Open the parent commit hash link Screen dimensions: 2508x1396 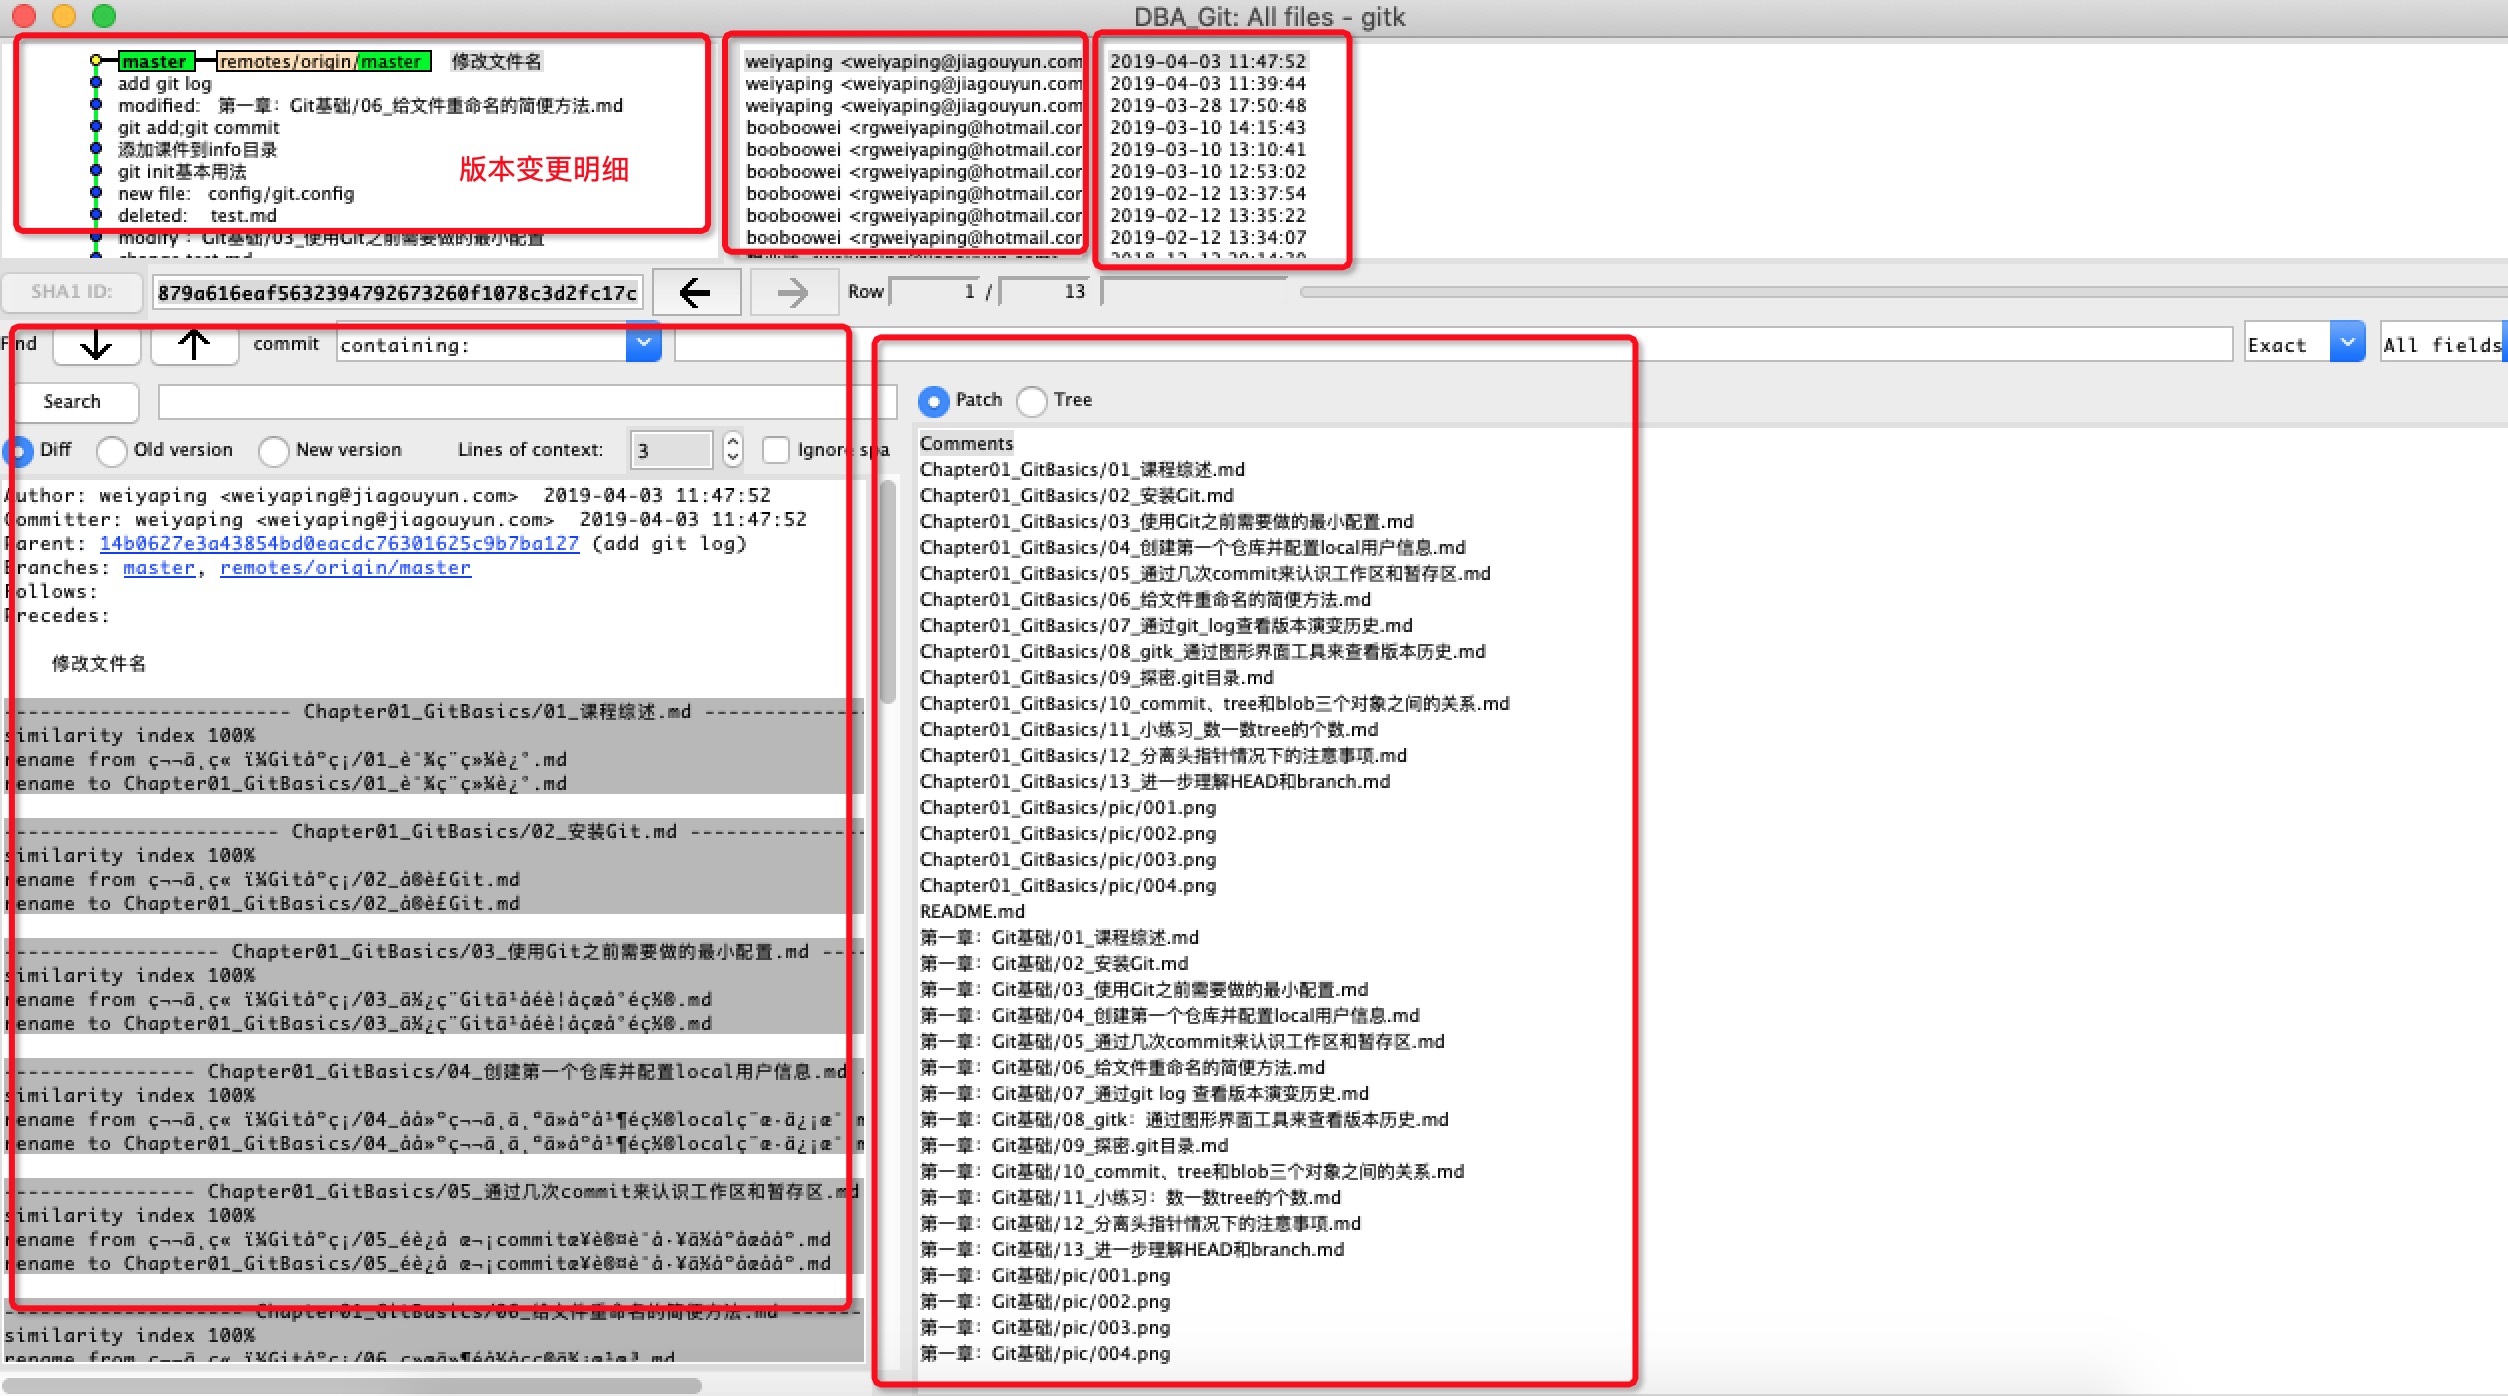(x=339, y=543)
